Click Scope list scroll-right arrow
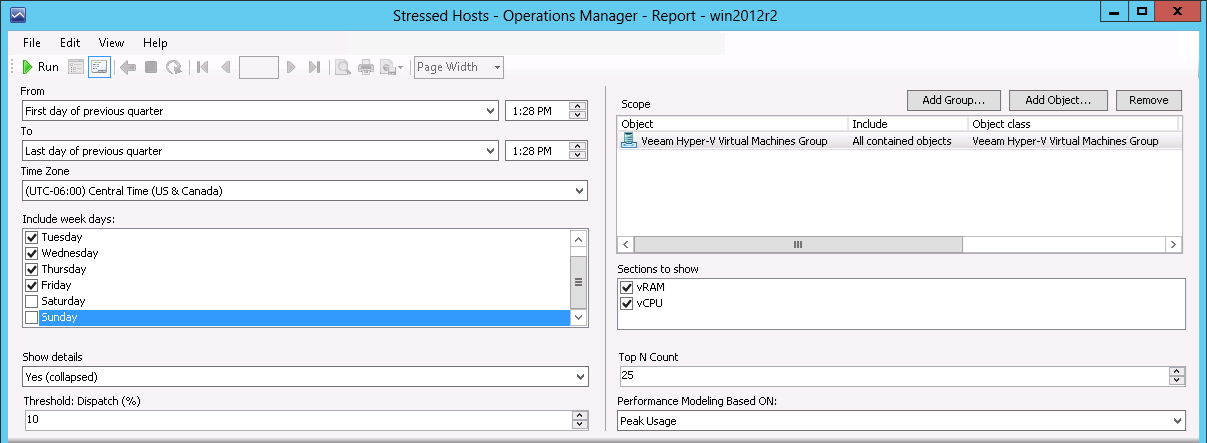The width and height of the screenshot is (1207, 443). click(x=1174, y=244)
